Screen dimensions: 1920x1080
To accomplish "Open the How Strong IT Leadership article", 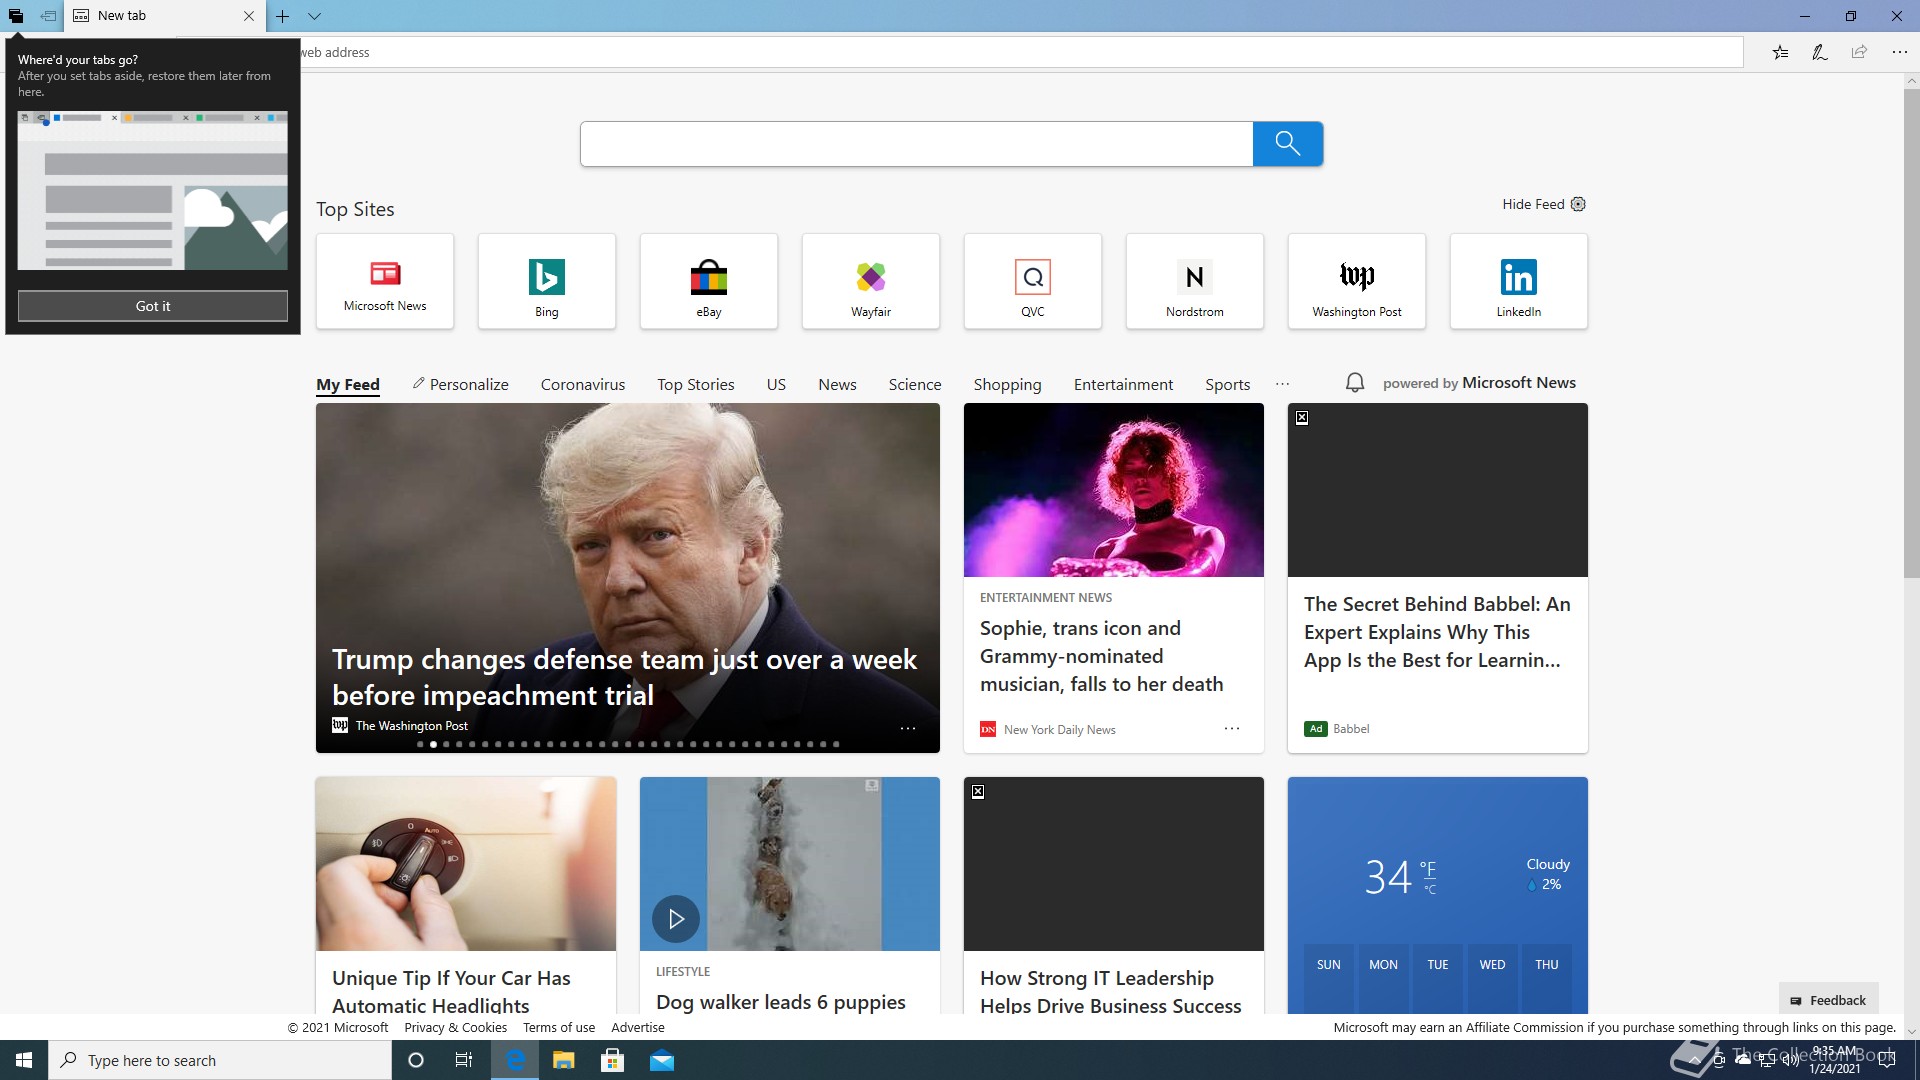I will point(1110,992).
